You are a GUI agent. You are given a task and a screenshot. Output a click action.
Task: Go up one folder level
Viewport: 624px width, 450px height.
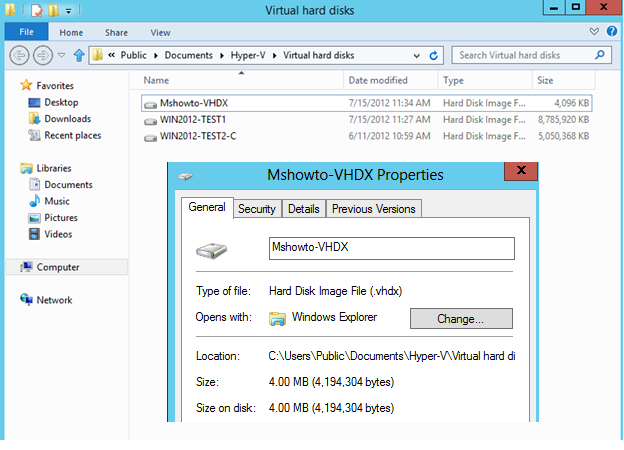(x=79, y=55)
